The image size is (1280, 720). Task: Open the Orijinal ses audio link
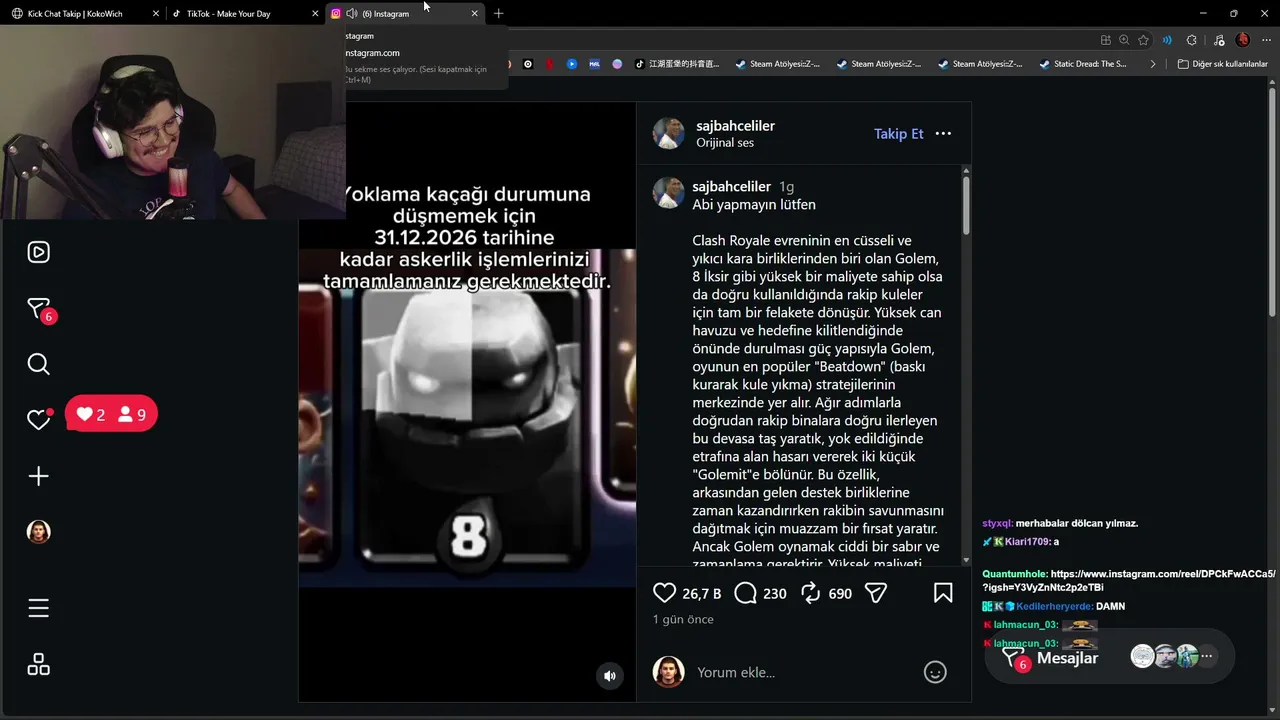(x=725, y=143)
